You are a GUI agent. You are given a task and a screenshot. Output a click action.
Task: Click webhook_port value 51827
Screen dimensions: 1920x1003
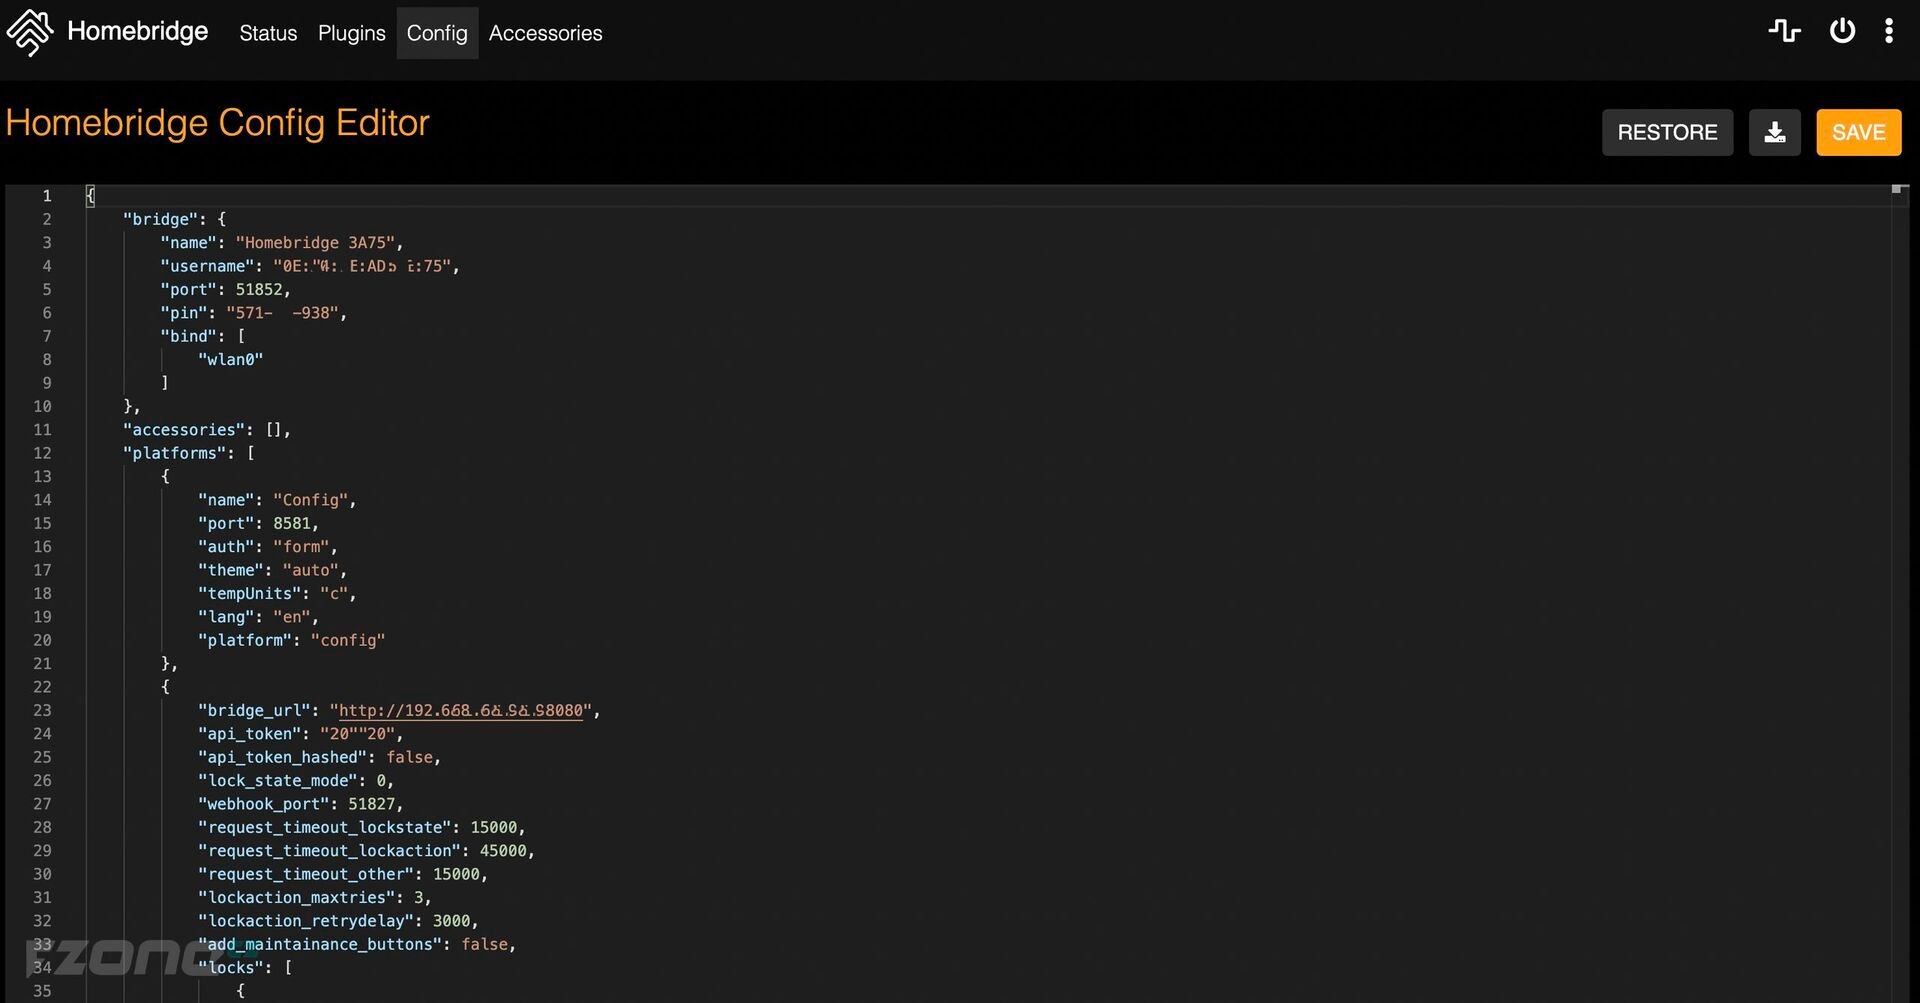click(x=372, y=804)
